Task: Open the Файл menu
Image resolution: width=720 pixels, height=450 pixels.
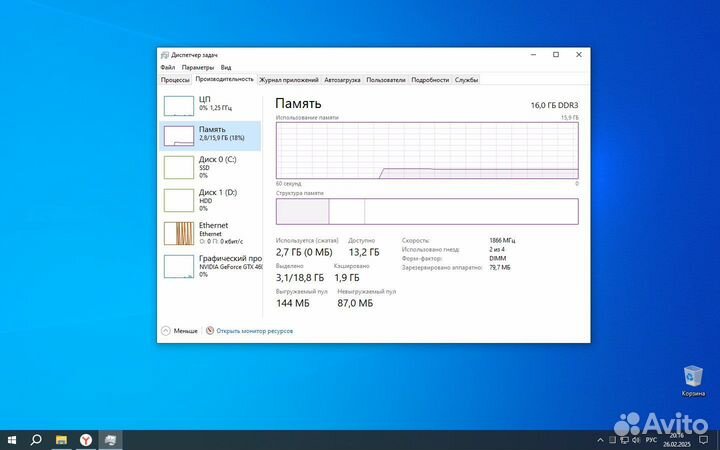Action: click(x=167, y=67)
